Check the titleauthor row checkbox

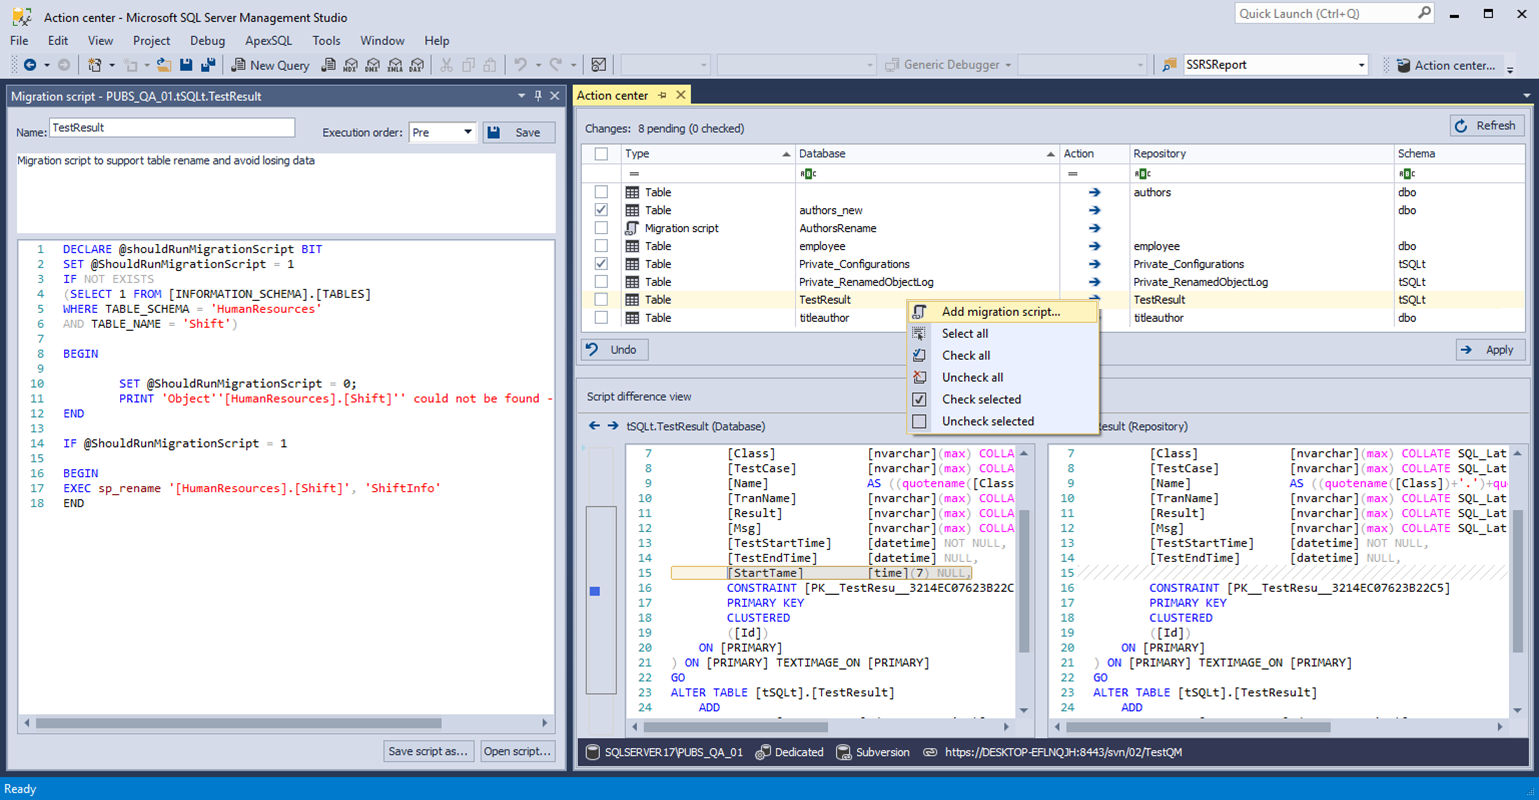point(601,318)
